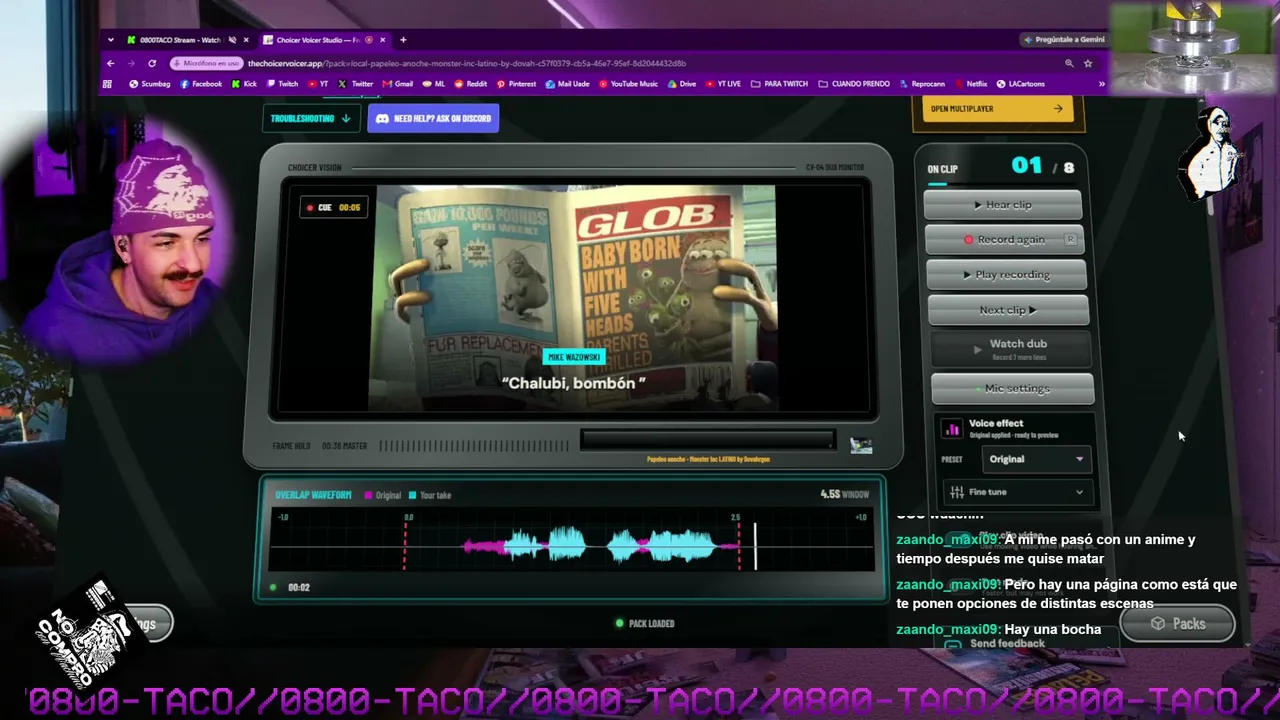Open the Packs button
This screenshot has height=720, width=1280.
click(1178, 623)
